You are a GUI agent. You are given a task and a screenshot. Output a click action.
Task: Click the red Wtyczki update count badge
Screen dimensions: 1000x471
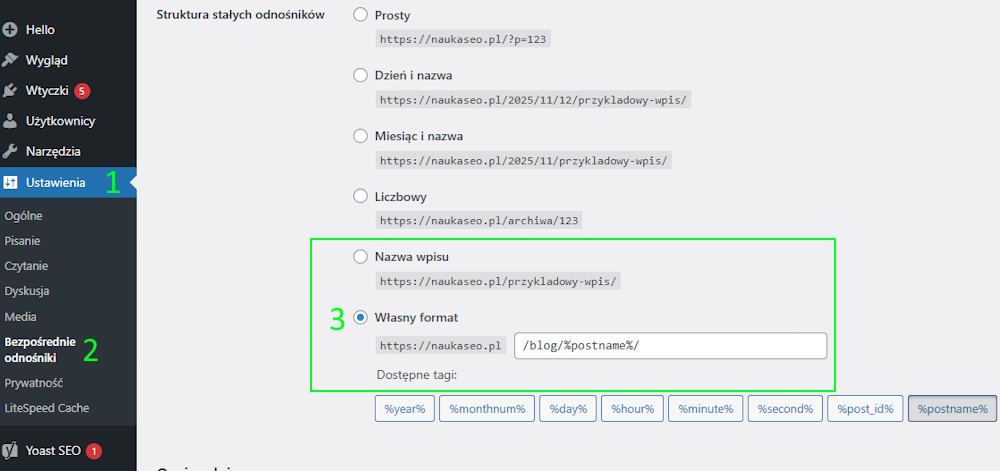82,91
